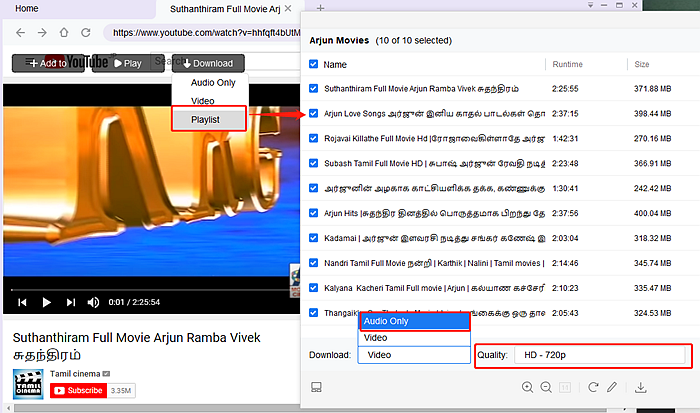Open the Quality HD - 720p dropdown
700x413 pixels.
click(600, 355)
